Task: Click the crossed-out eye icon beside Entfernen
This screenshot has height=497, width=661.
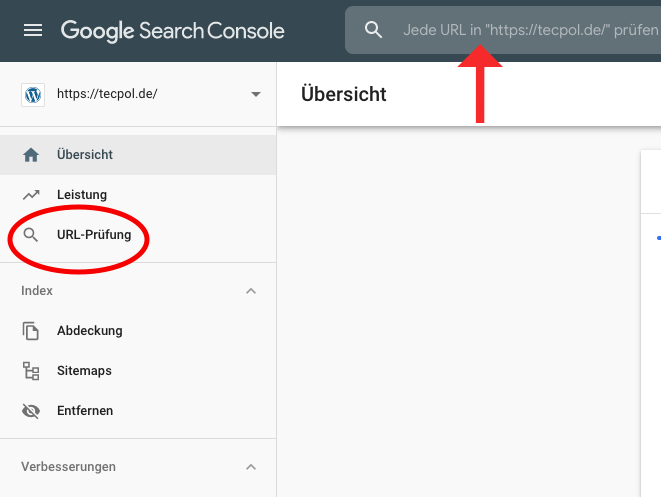Action: pyautogui.click(x=31, y=411)
